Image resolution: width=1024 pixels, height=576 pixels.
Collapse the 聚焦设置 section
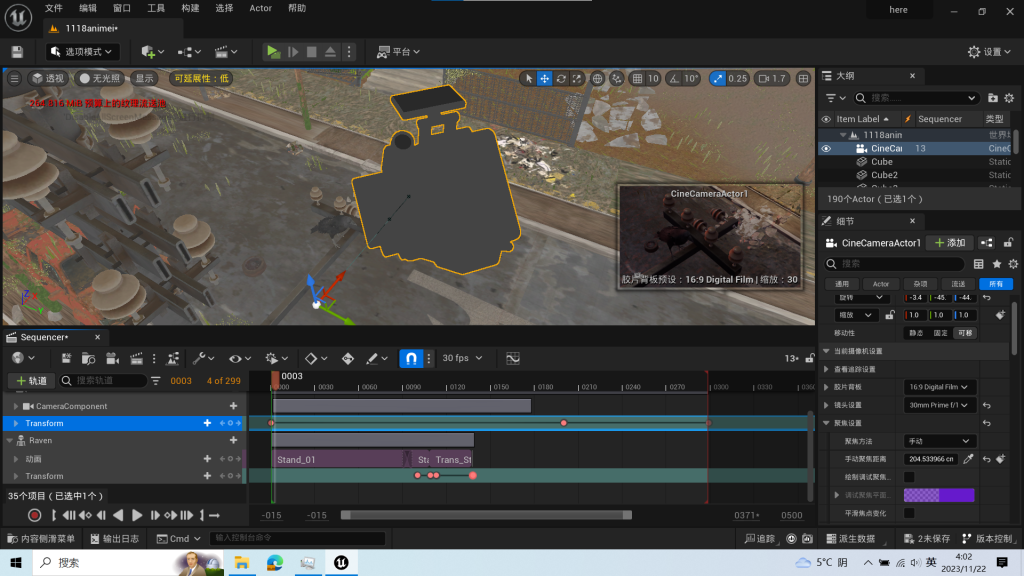826,423
